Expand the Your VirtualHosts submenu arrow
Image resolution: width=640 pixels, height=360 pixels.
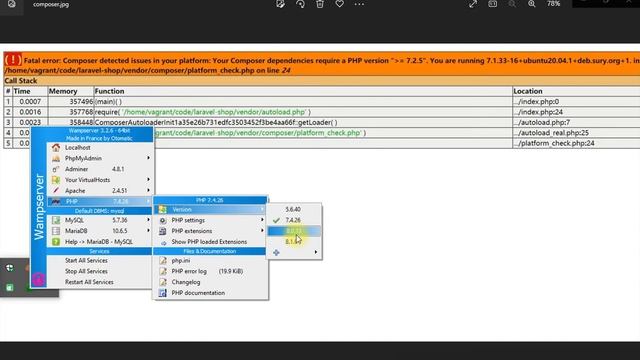(x=149, y=180)
